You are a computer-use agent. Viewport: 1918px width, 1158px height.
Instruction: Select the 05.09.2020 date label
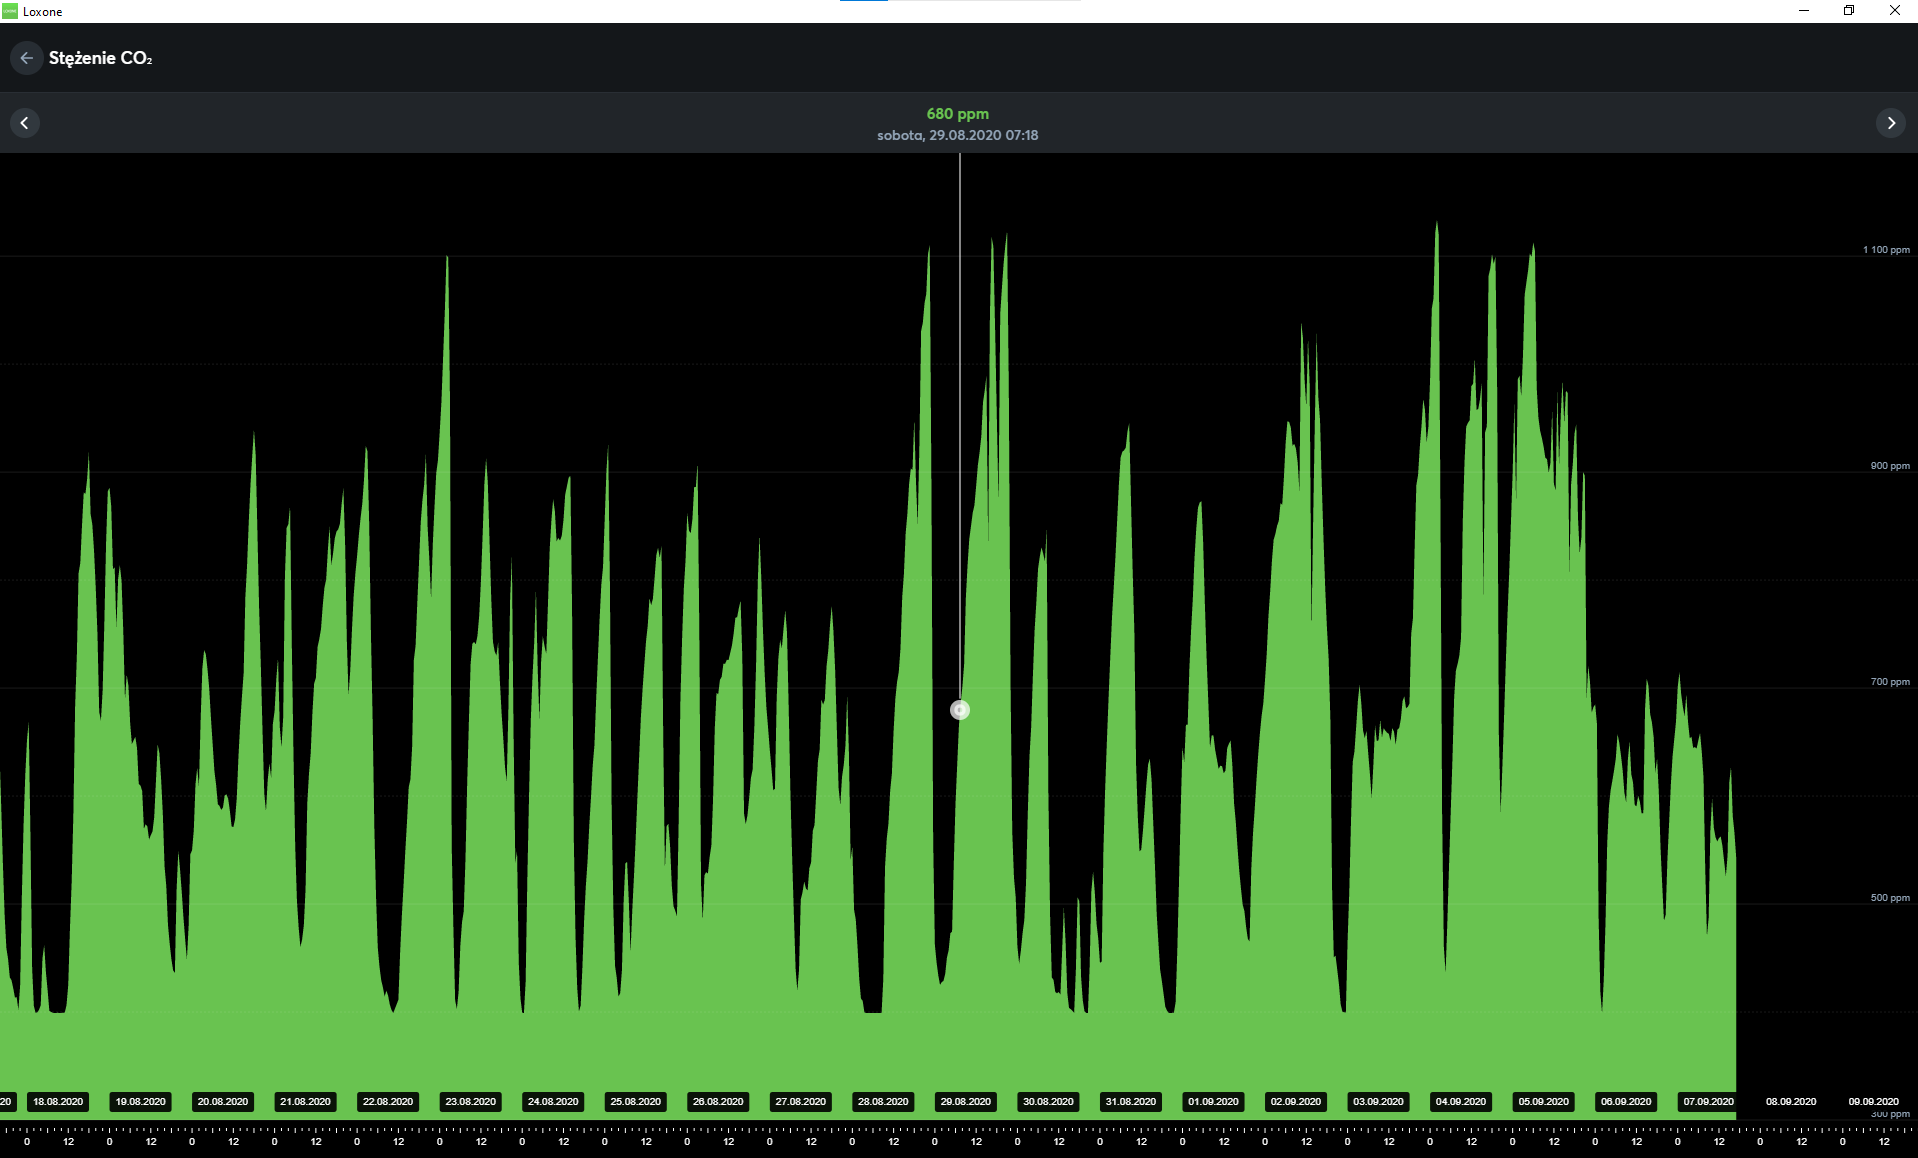[1544, 1102]
